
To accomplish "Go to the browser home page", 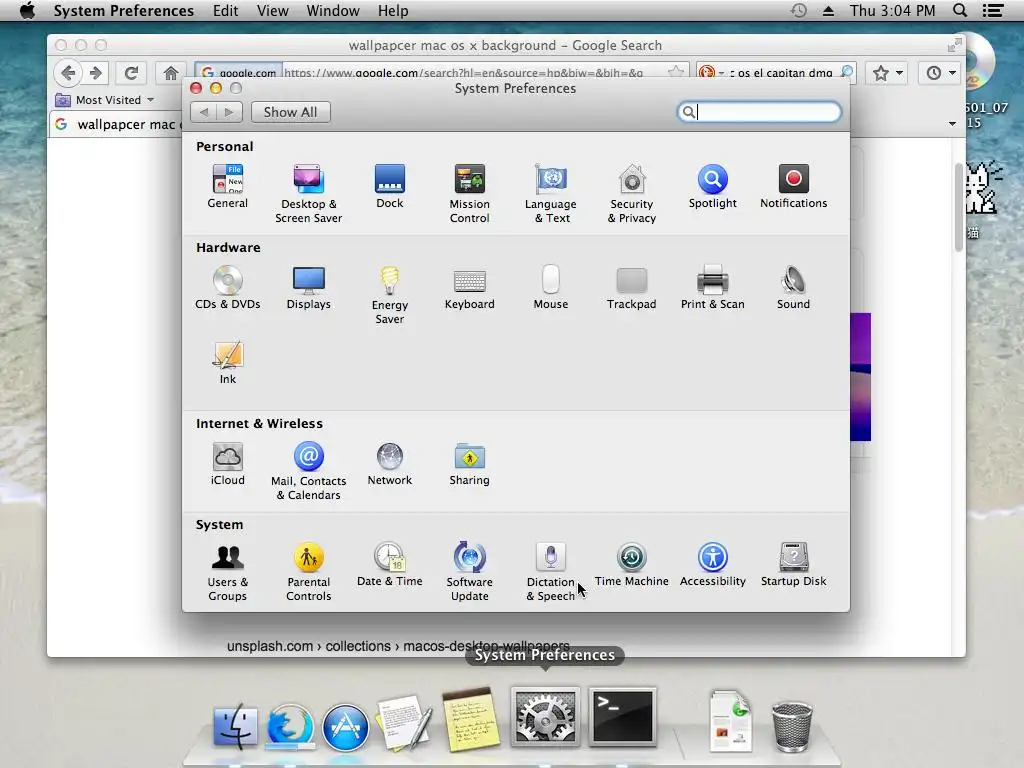I will tap(170, 73).
